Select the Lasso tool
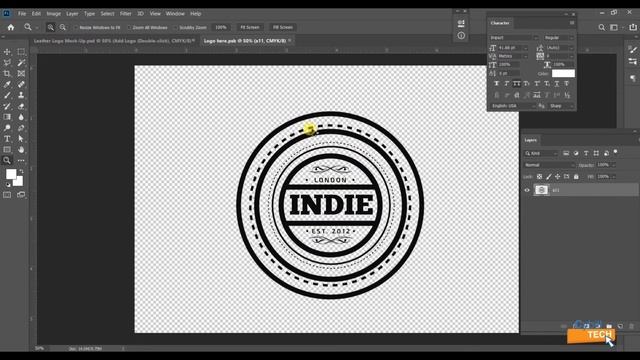 pyautogui.click(x=7, y=62)
